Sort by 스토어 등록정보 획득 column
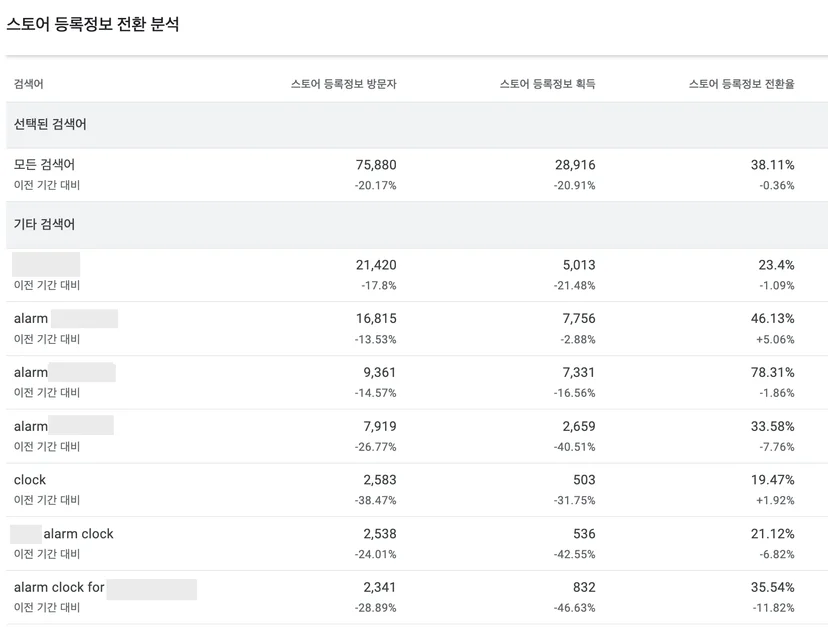The width and height of the screenshot is (828, 627). pyautogui.click(x=548, y=83)
